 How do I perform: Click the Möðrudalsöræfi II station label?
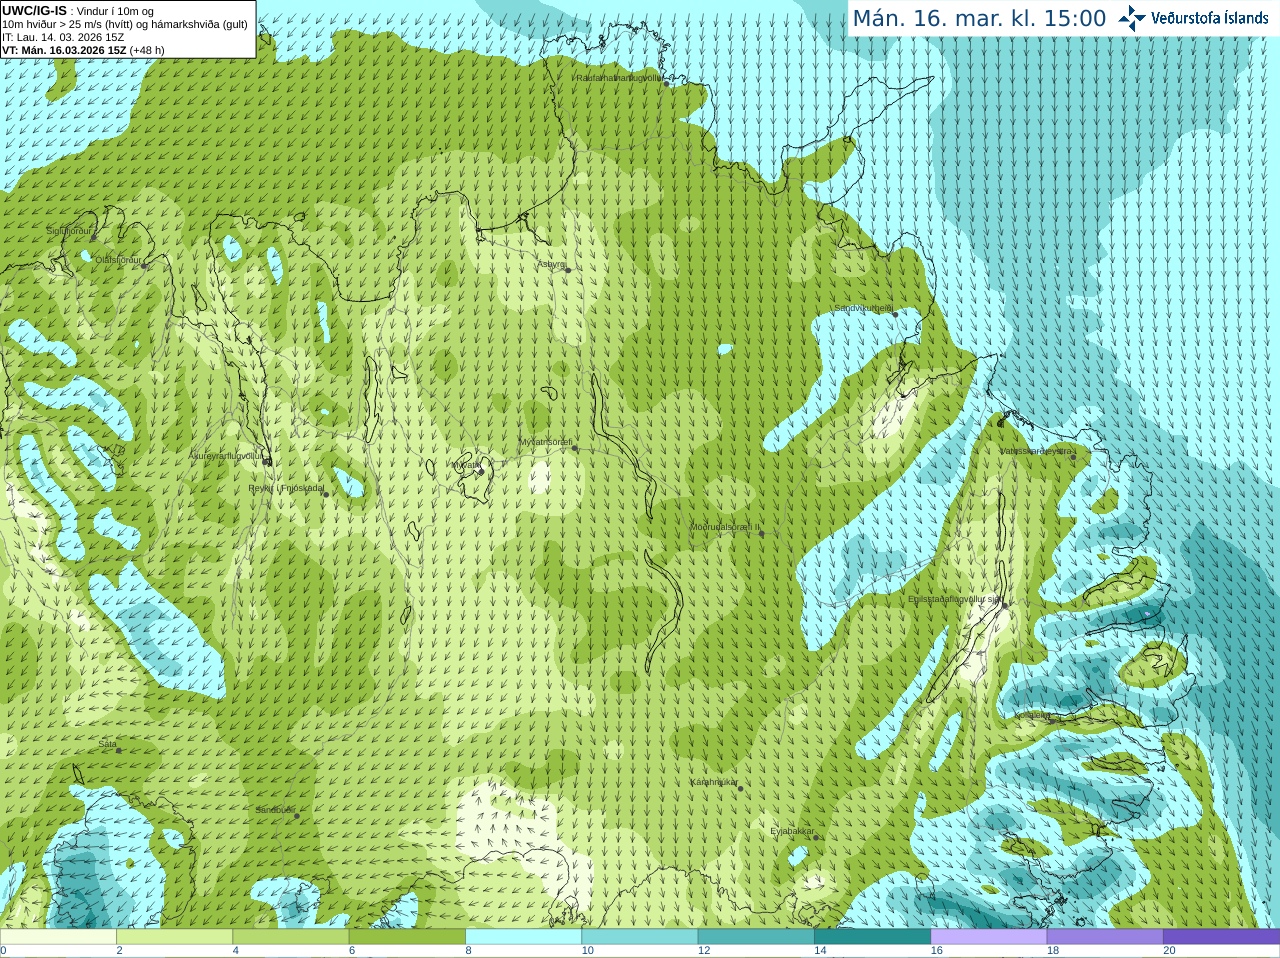[725, 527]
